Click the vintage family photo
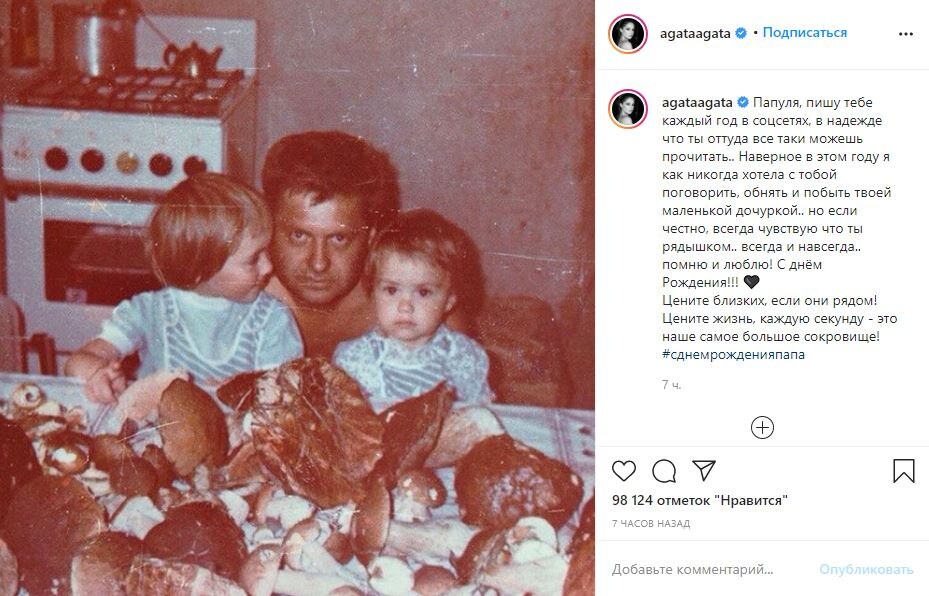The width and height of the screenshot is (929, 596). [x=297, y=298]
